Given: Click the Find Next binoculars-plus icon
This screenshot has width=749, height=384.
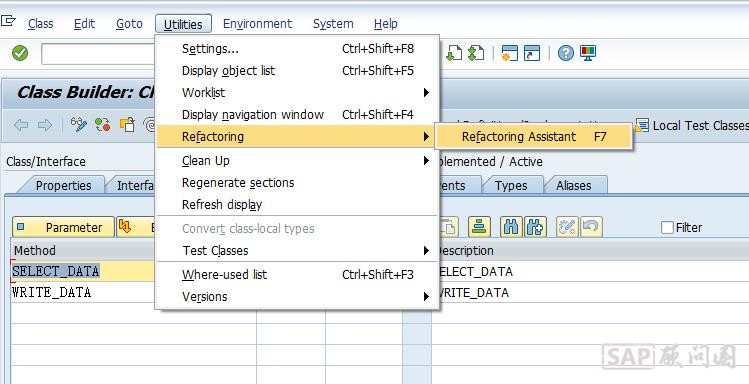Looking at the screenshot, I should tap(535, 227).
